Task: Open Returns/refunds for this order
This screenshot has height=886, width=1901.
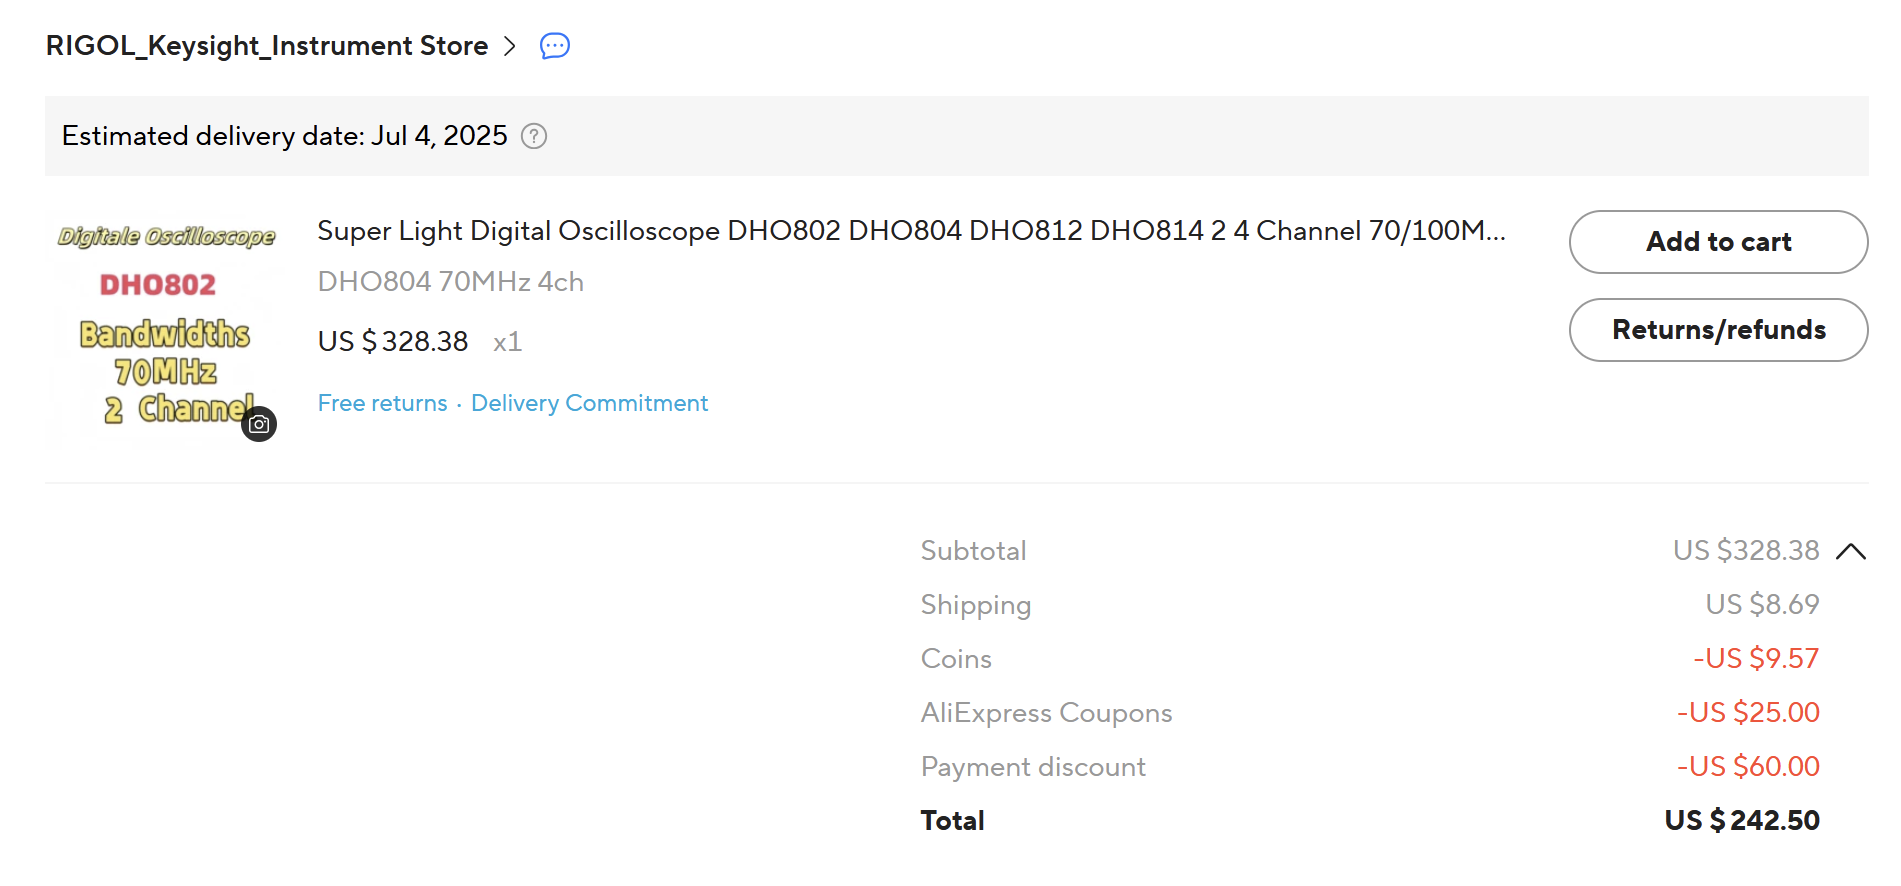Action: pyautogui.click(x=1718, y=330)
